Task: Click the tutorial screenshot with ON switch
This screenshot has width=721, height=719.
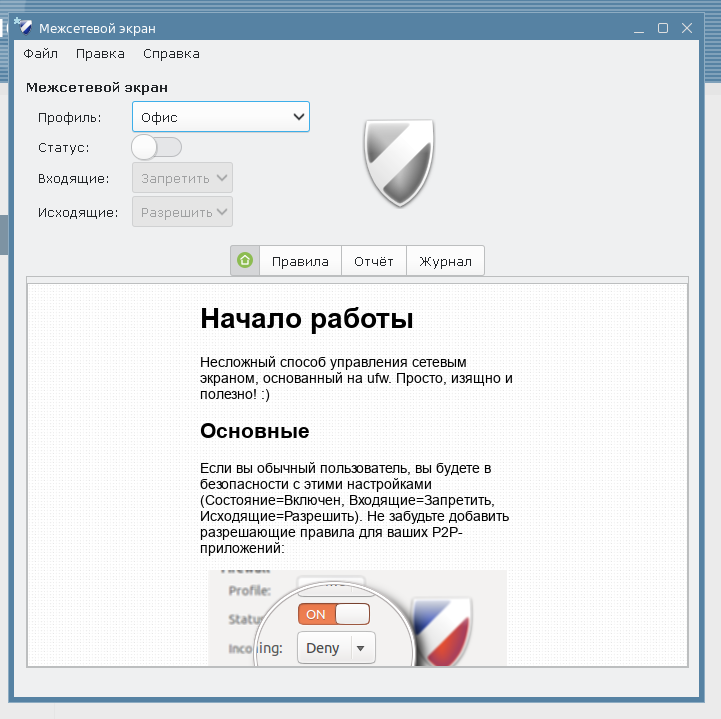Action: (x=357, y=617)
